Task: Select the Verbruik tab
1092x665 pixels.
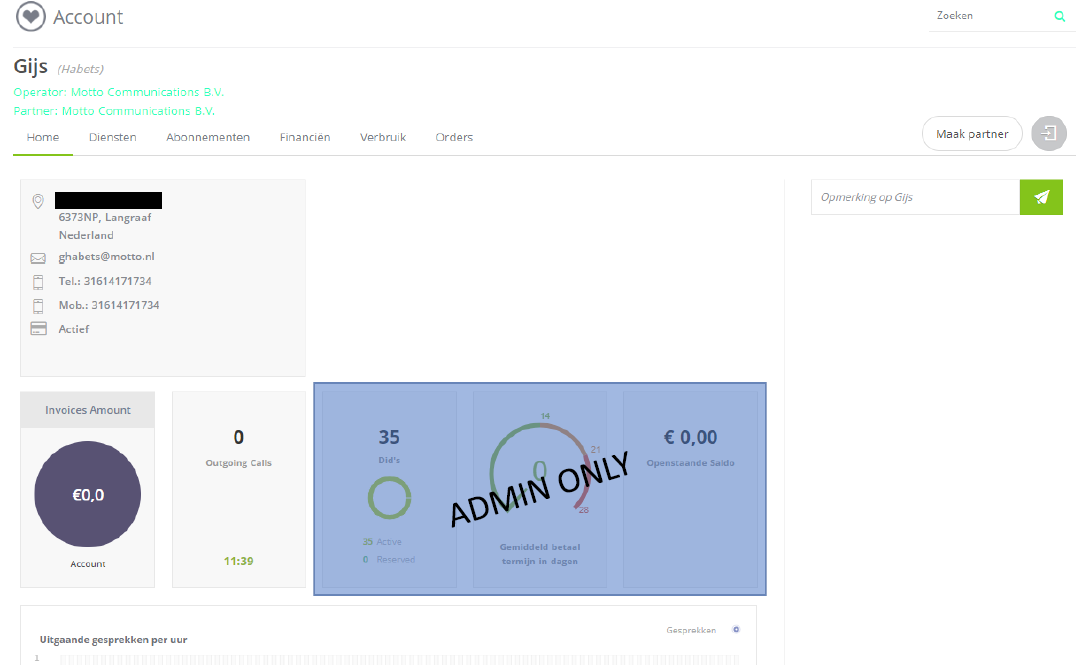Action: 383,137
